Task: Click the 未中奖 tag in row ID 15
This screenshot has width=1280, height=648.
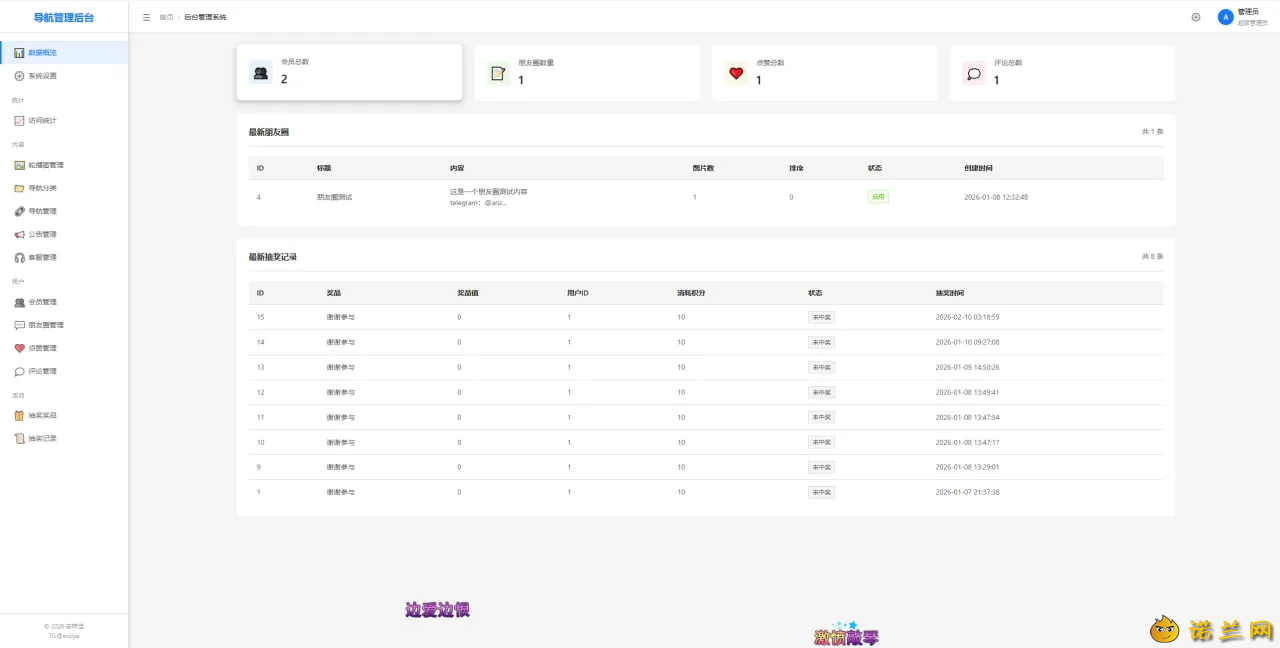Action: [821, 317]
